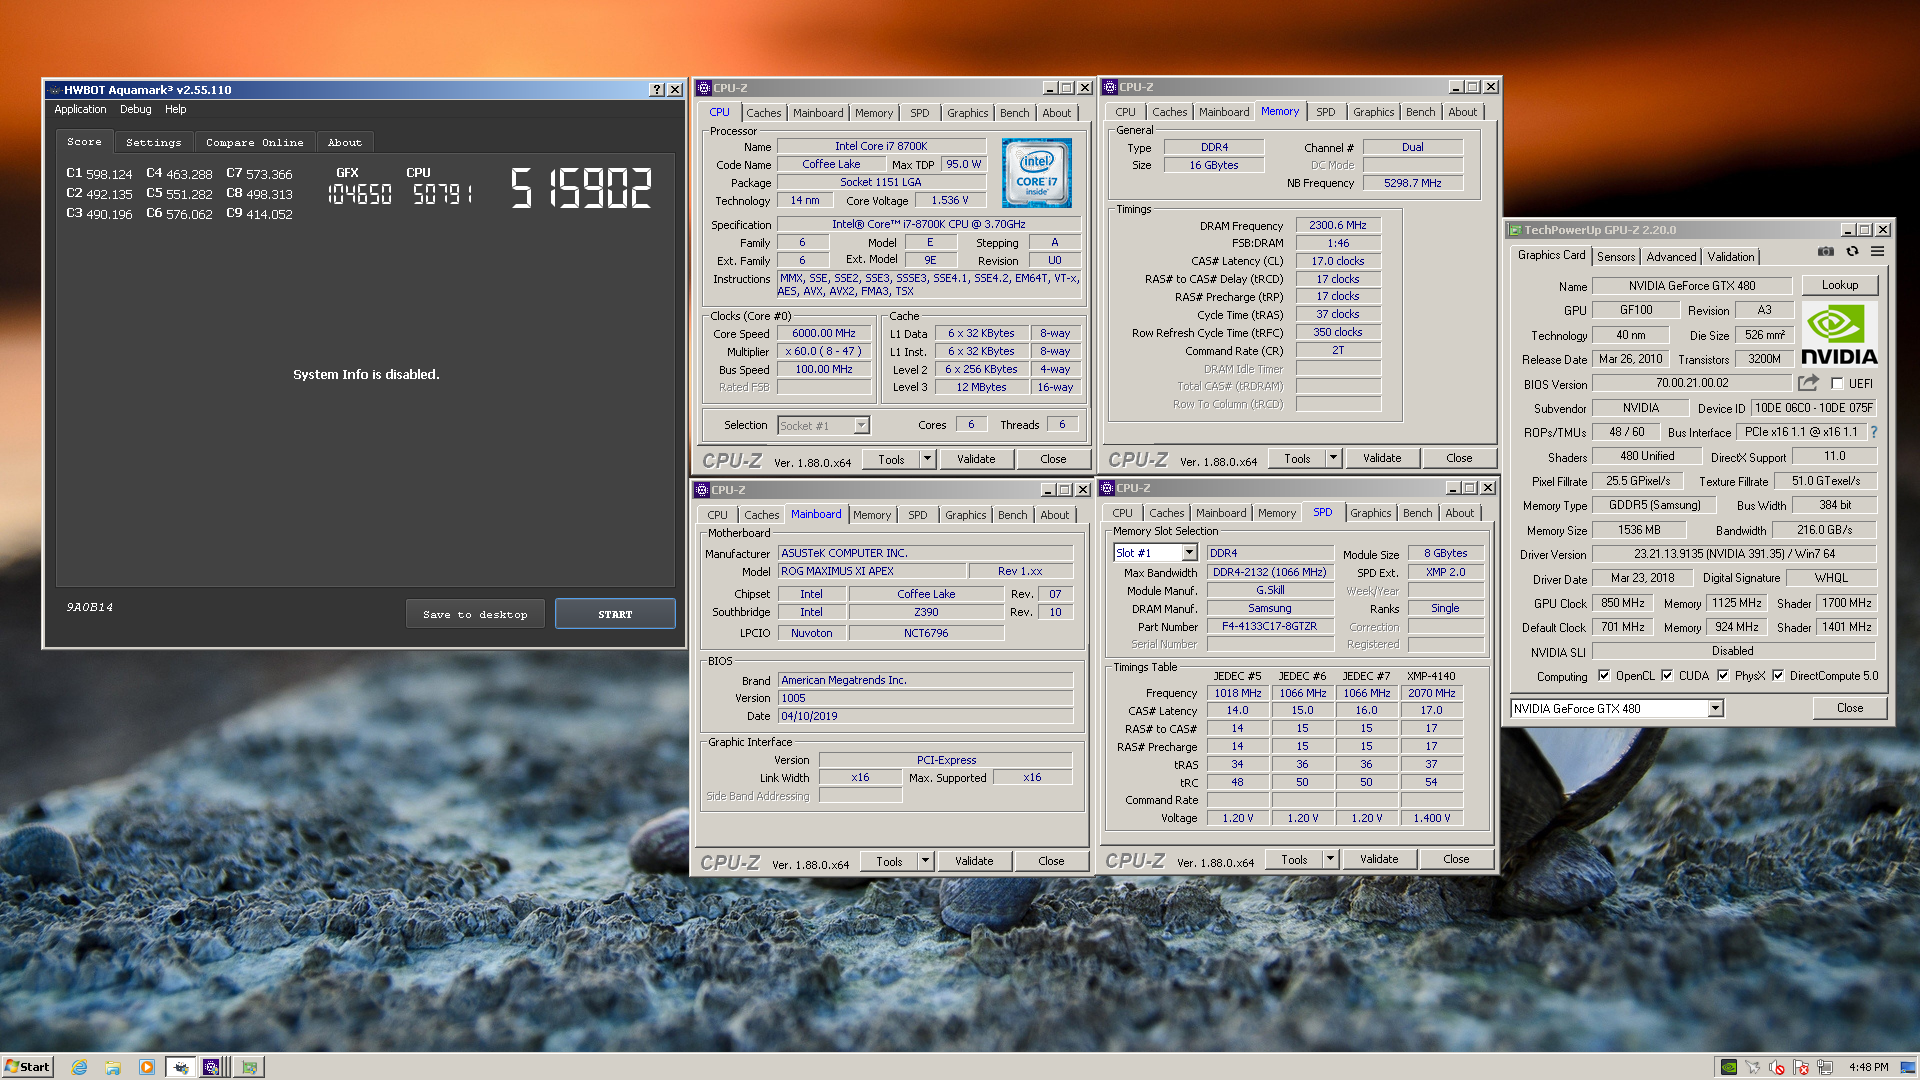Viewport: 1920px width, 1080px height.
Task: Click the taskbar clock showing 4:48 PM
Action: (x=1869, y=1067)
